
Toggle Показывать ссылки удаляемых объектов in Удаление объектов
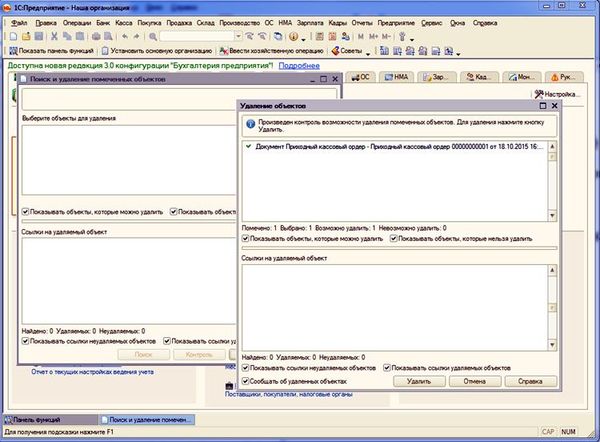387,368
